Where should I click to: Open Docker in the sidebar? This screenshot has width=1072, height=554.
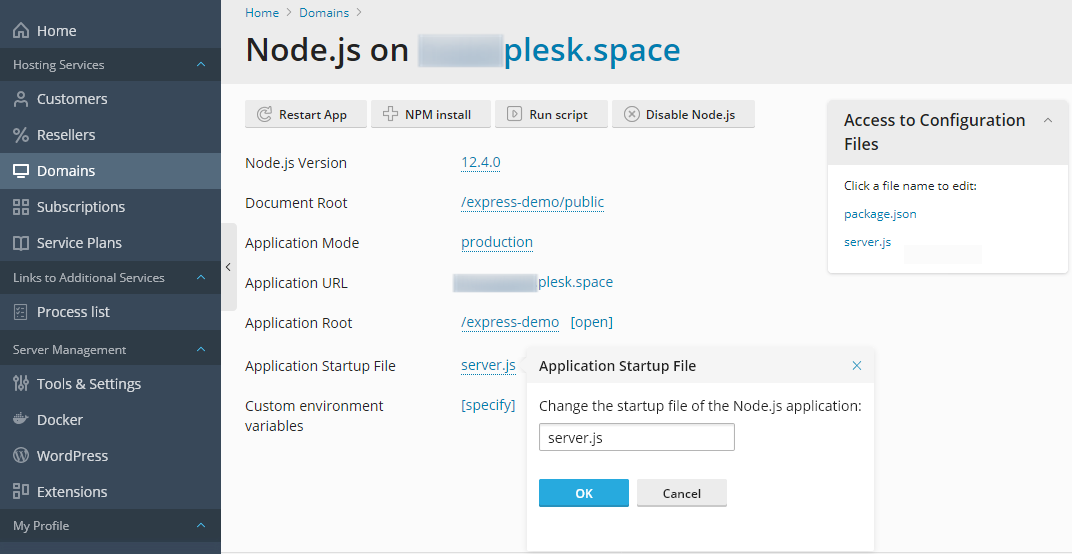pyautogui.click(x=110, y=420)
